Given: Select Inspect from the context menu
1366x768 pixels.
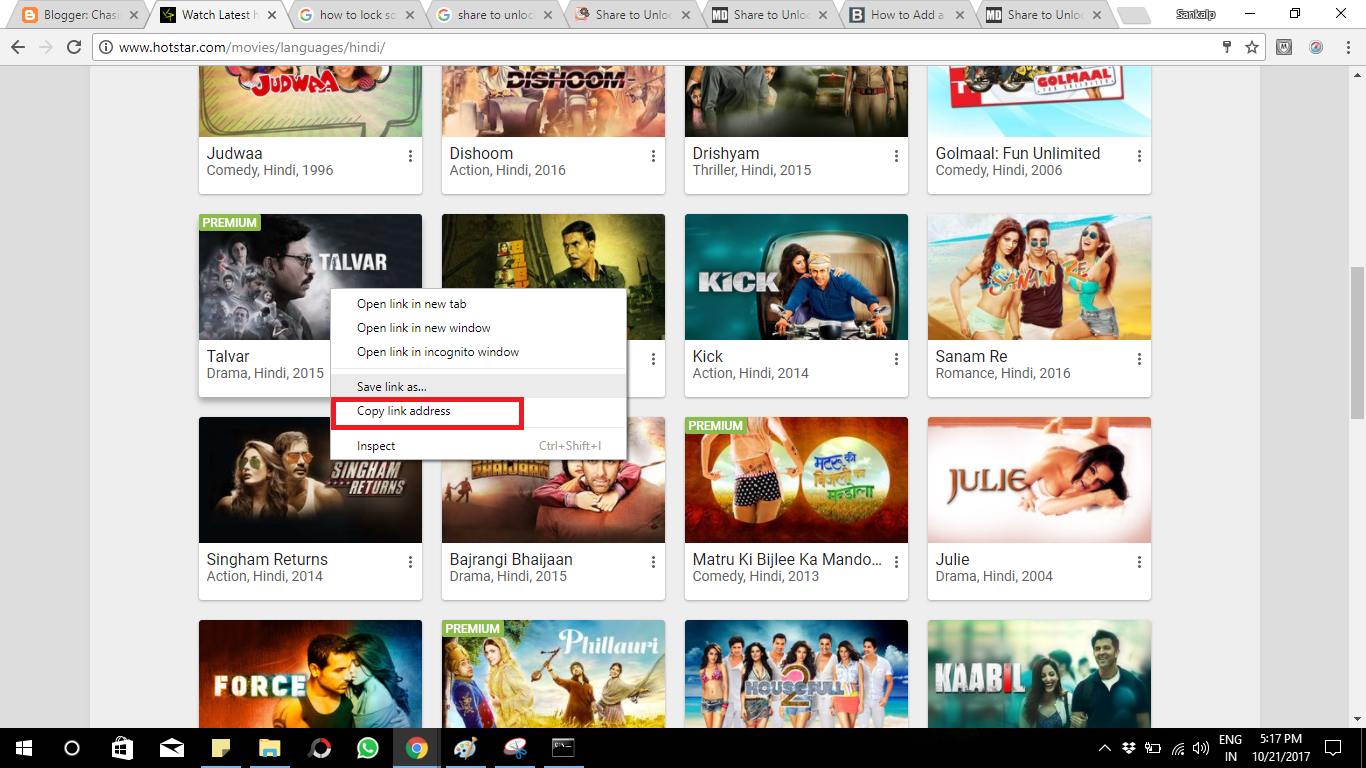Looking at the screenshot, I should pyautogui.click(x=478, y=446).
